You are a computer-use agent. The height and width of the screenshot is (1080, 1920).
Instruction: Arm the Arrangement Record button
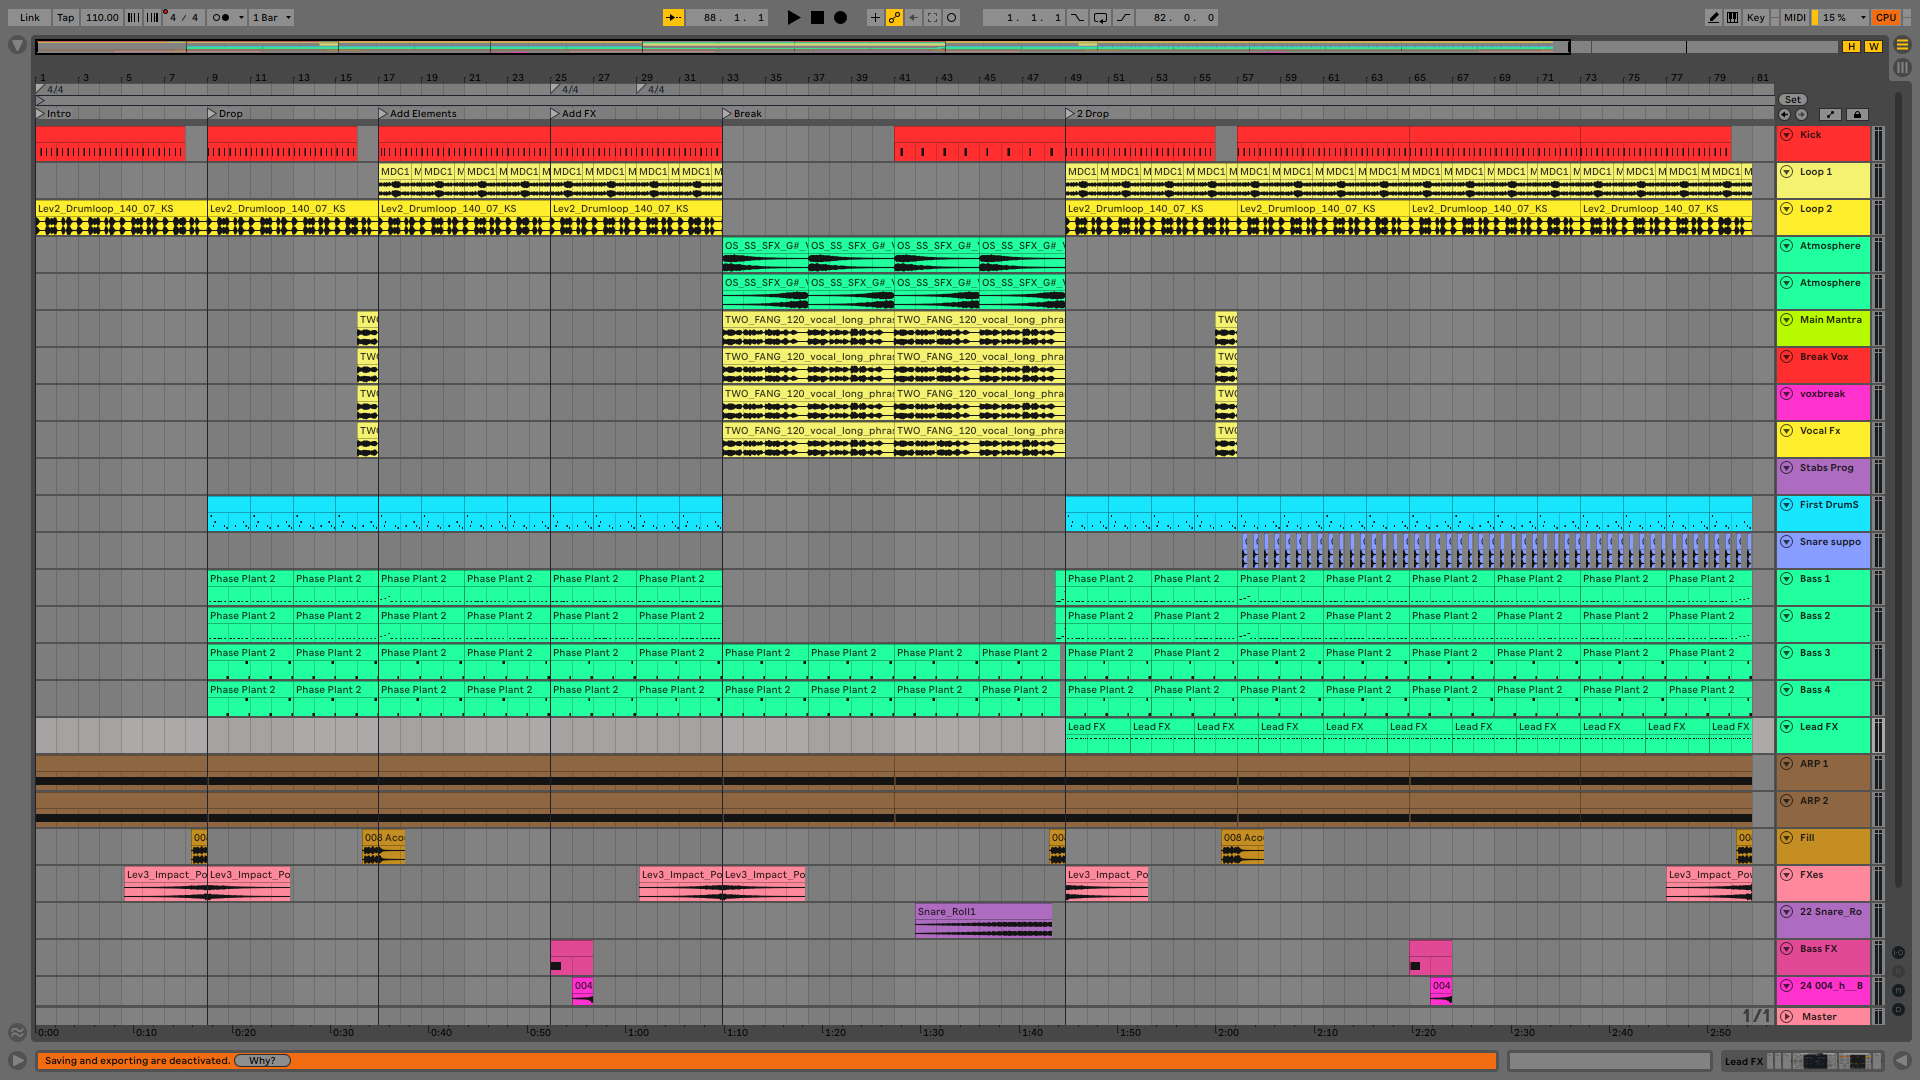[841, 17]
